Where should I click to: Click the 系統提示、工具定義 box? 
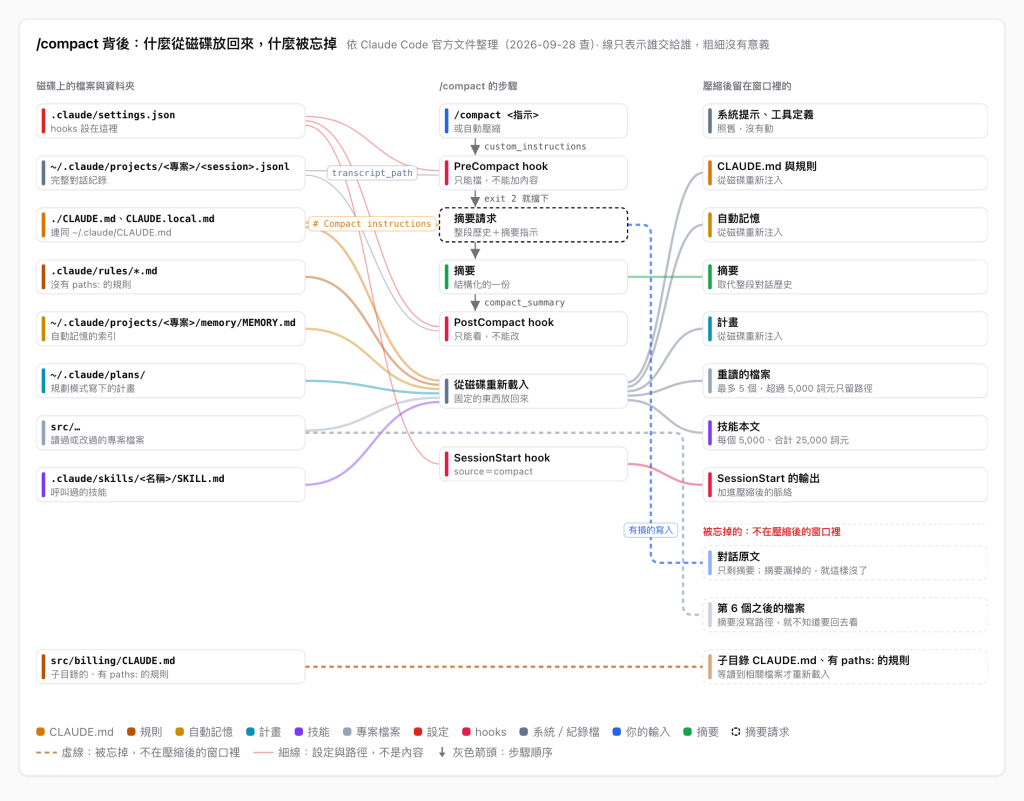844,121
